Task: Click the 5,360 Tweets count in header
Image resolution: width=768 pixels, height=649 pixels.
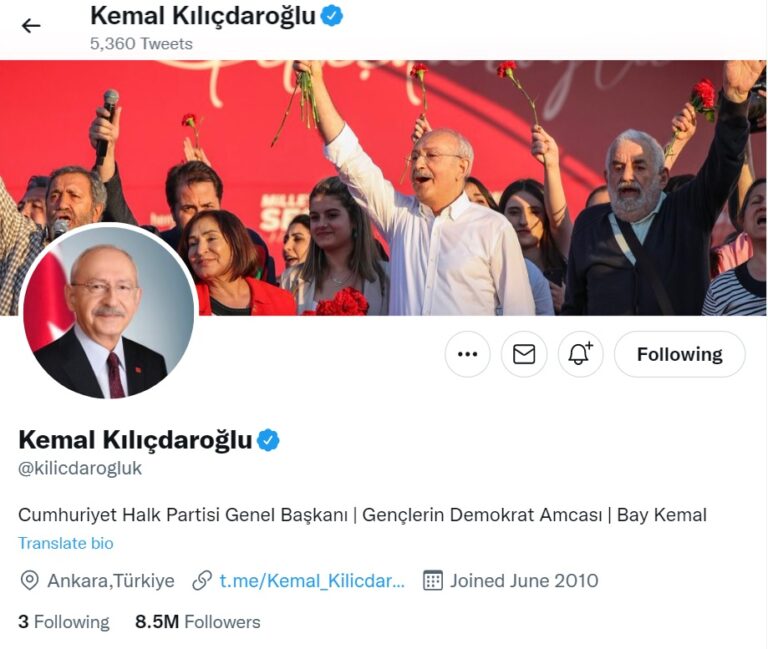Action: click(x=141, y=44)
